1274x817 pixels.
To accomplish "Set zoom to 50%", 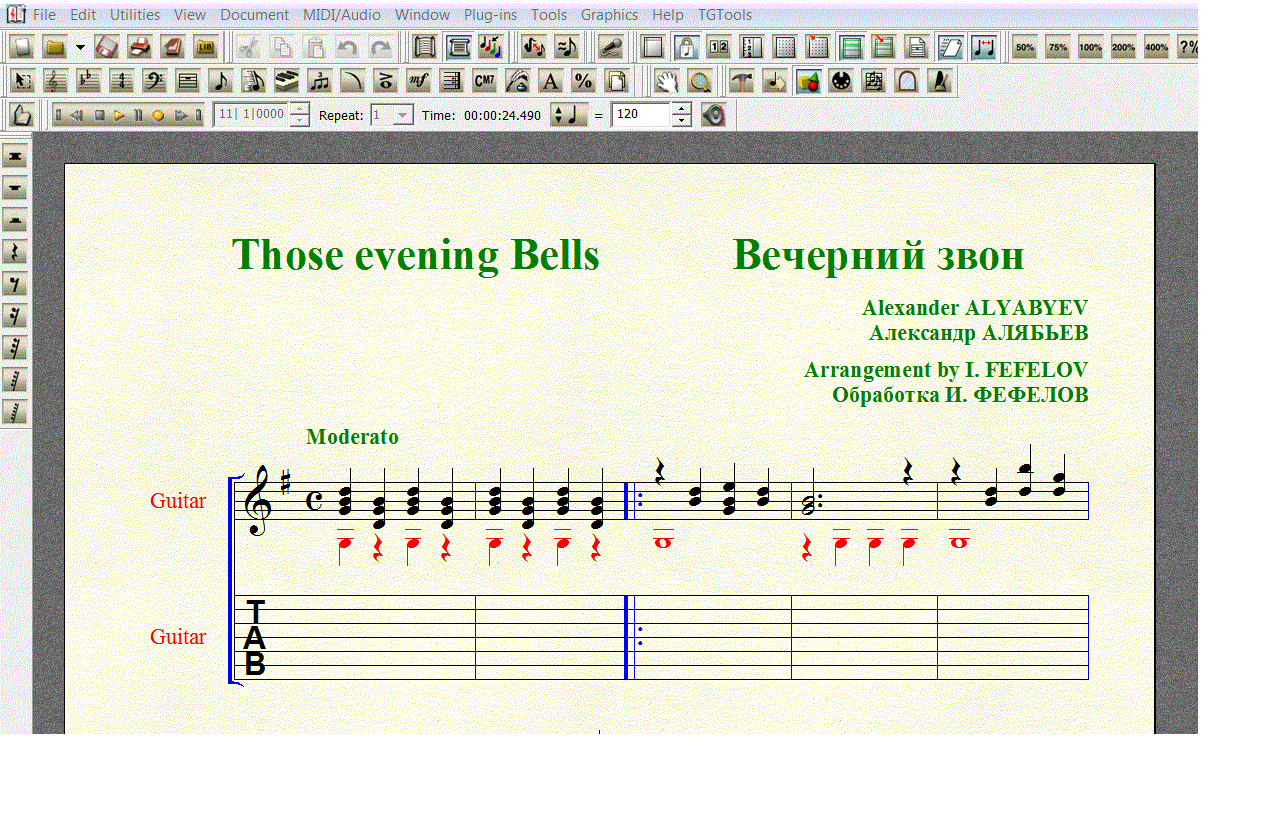I will tap(1025, 47).
